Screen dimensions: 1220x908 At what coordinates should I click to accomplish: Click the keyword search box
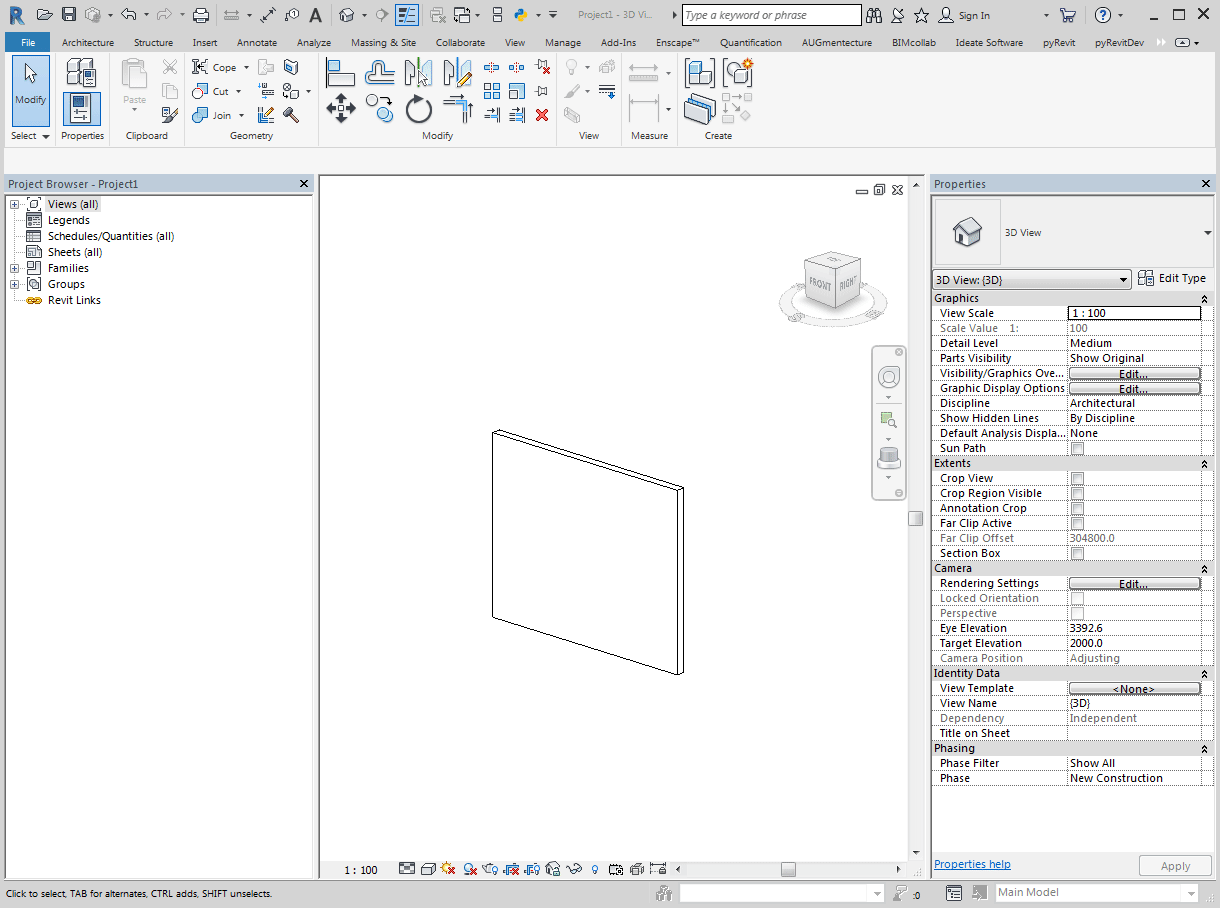pyautogui.click(x=770, y=15)
